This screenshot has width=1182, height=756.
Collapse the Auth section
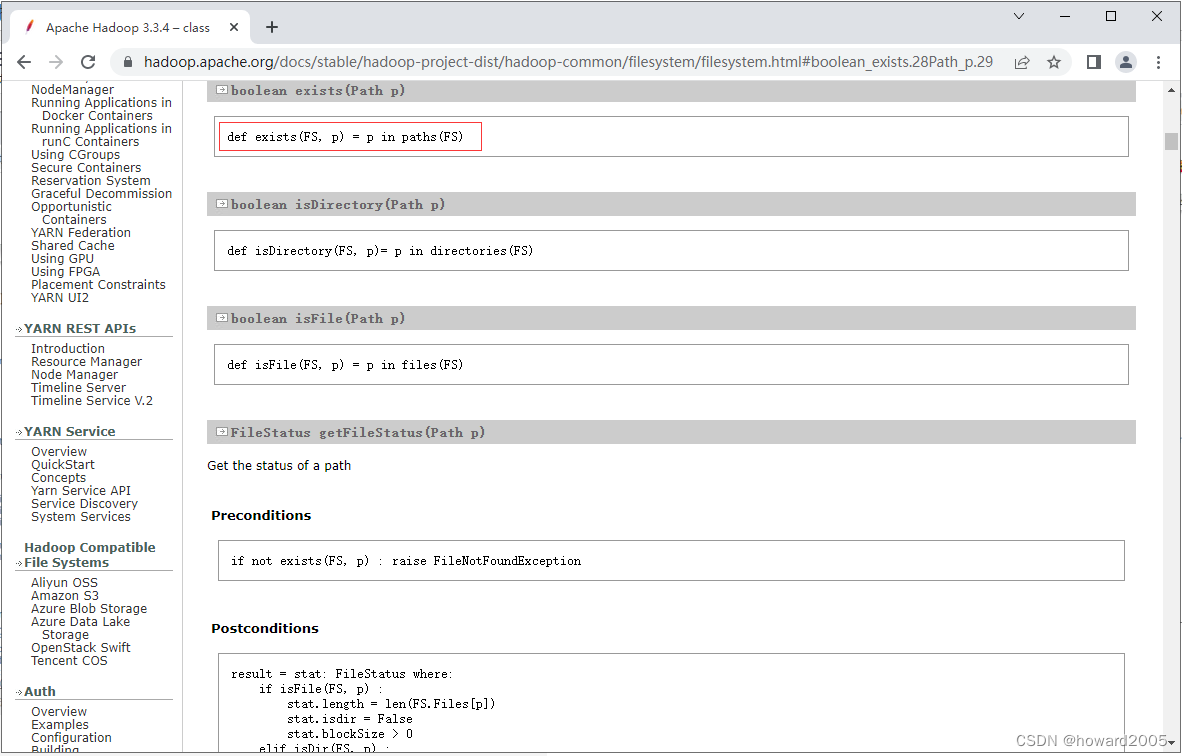coord(19,693)
